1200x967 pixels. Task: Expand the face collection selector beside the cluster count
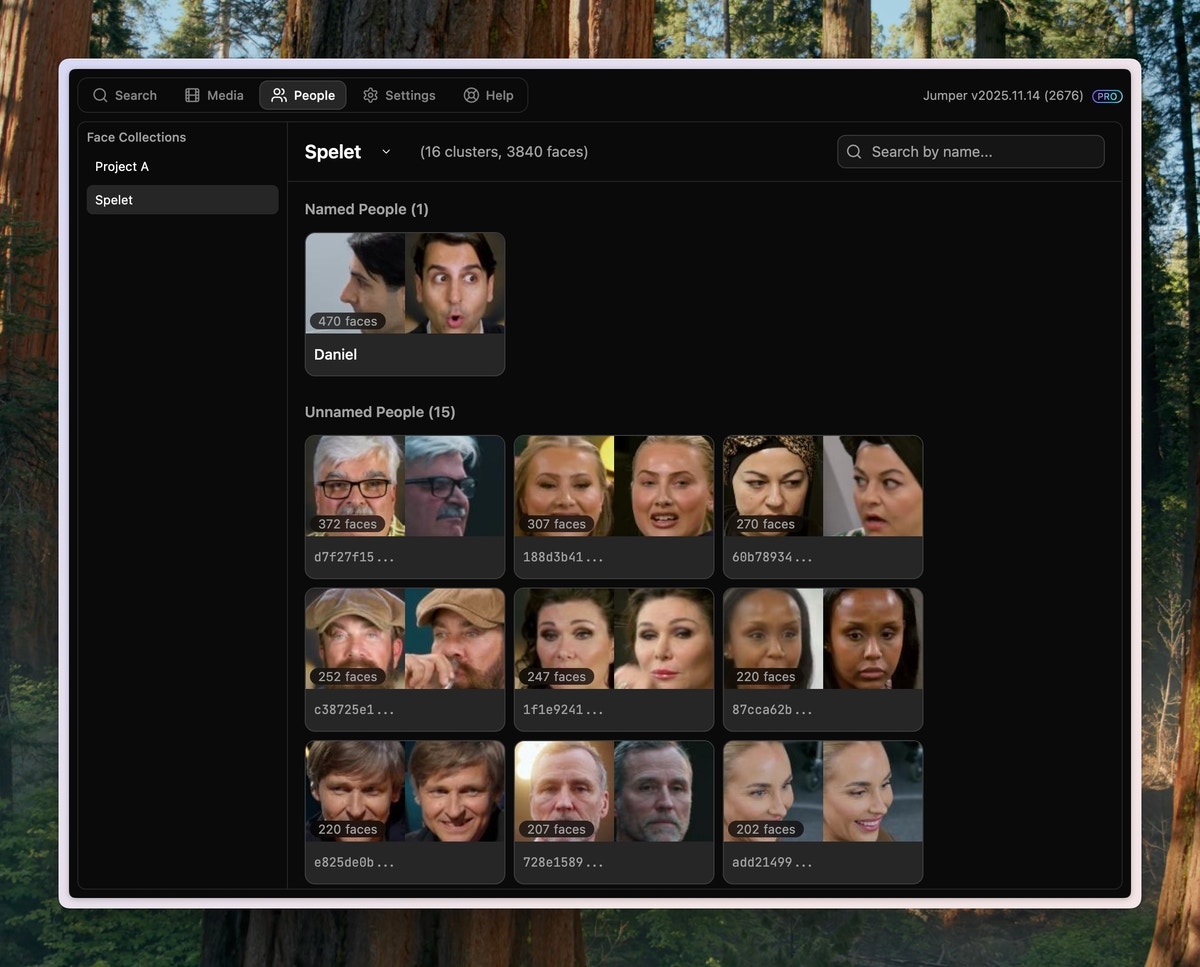click(x=386, y=152)
